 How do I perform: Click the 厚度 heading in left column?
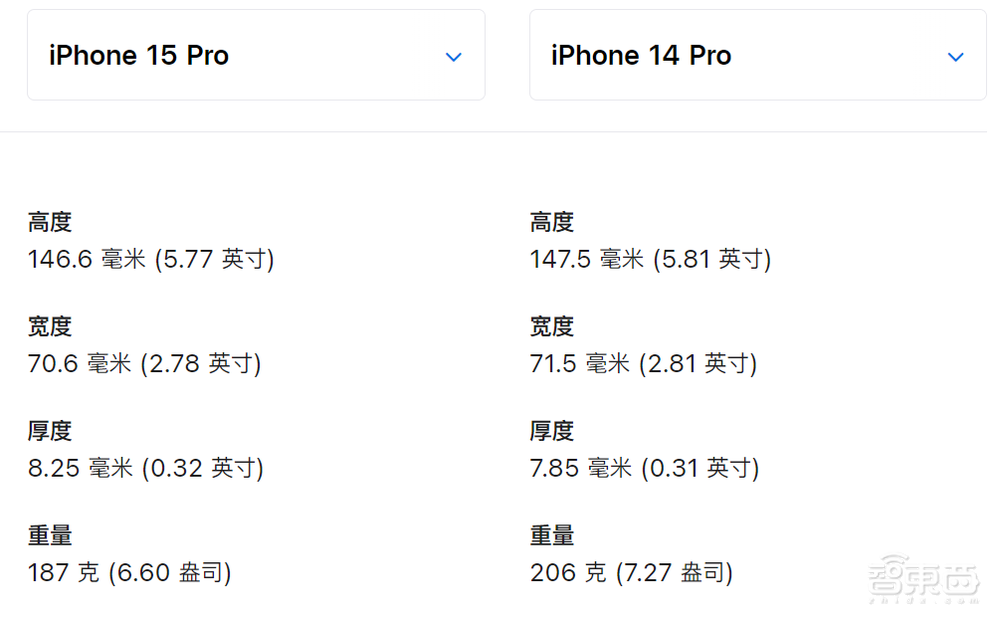tap(49, 430)
